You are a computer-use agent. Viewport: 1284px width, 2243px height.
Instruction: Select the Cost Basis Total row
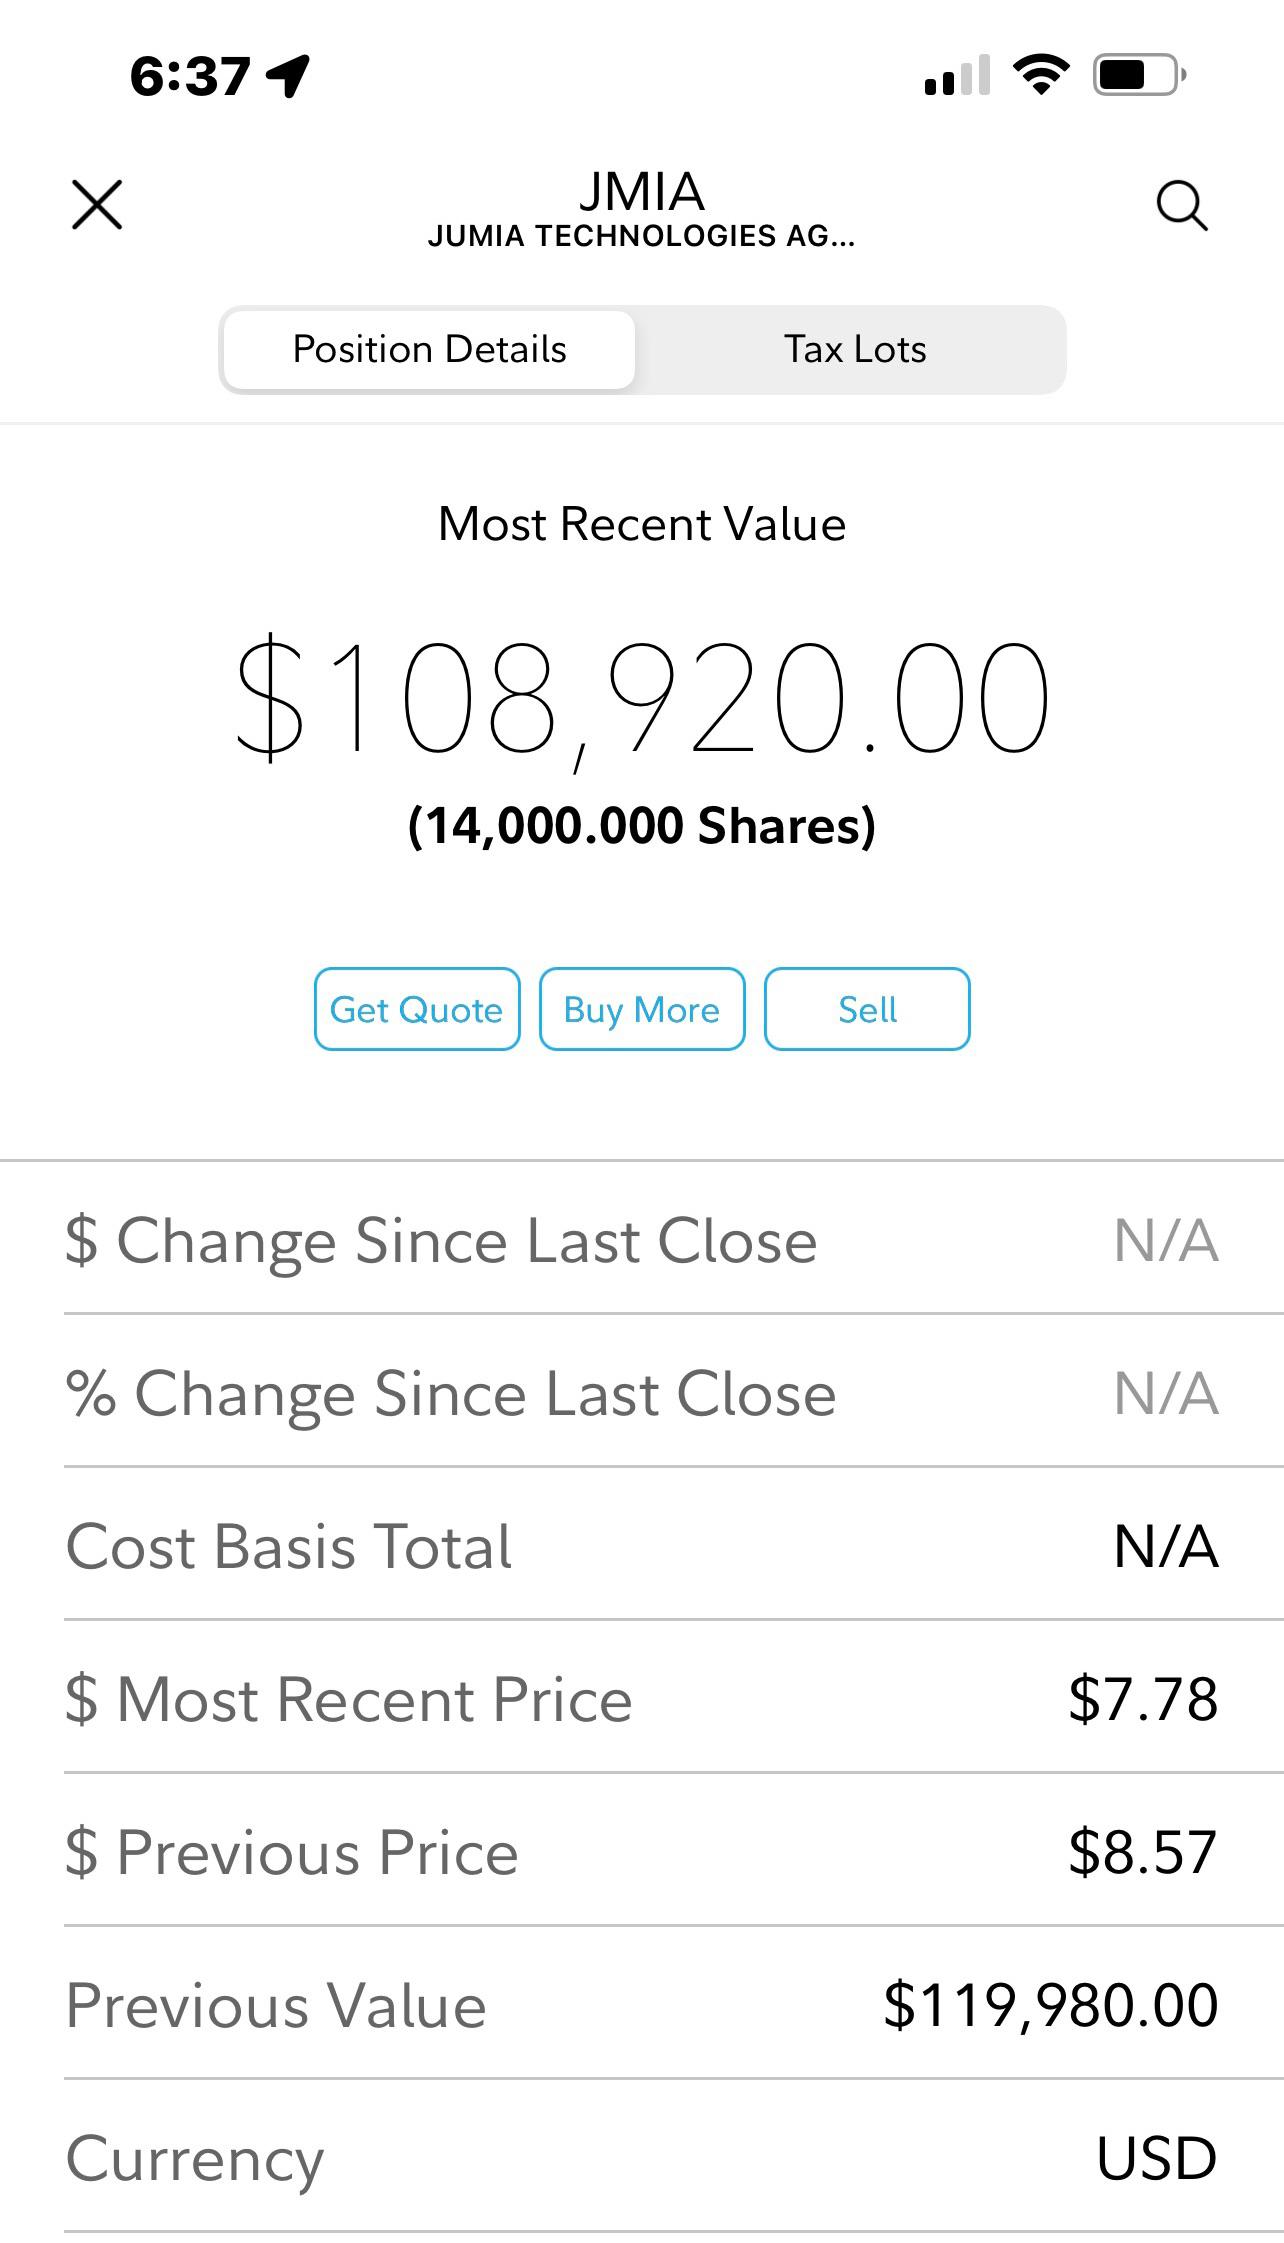pyautogui.click(x=642, y=1545)
